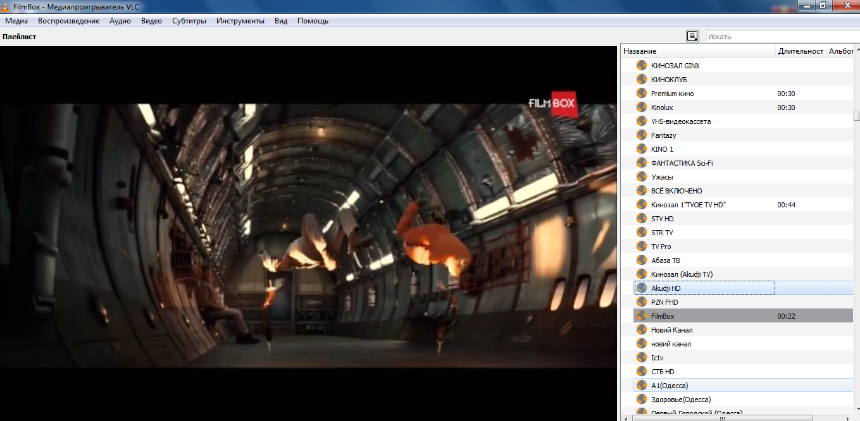
Task: Select the КИНОЗАЛ GINX channel name
Action: (x=675, y=66)
